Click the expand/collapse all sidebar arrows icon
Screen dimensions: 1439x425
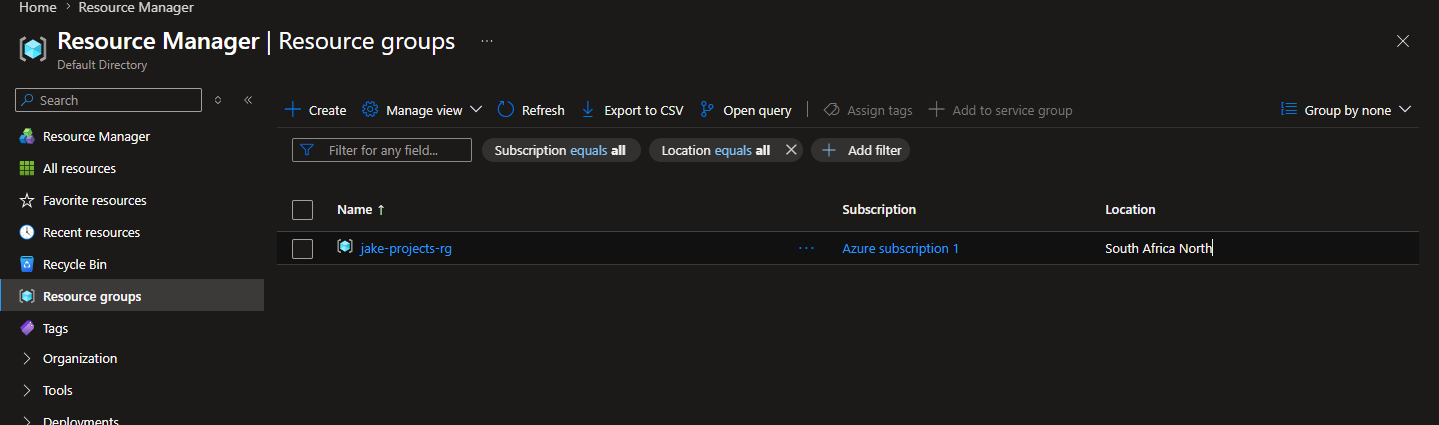[219, 100]
